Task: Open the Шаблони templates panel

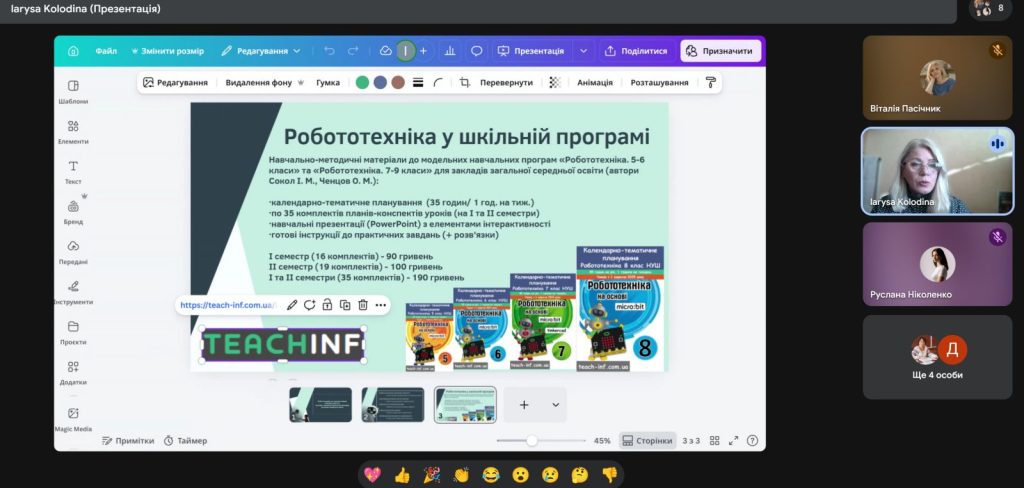Action: point(73,91)
